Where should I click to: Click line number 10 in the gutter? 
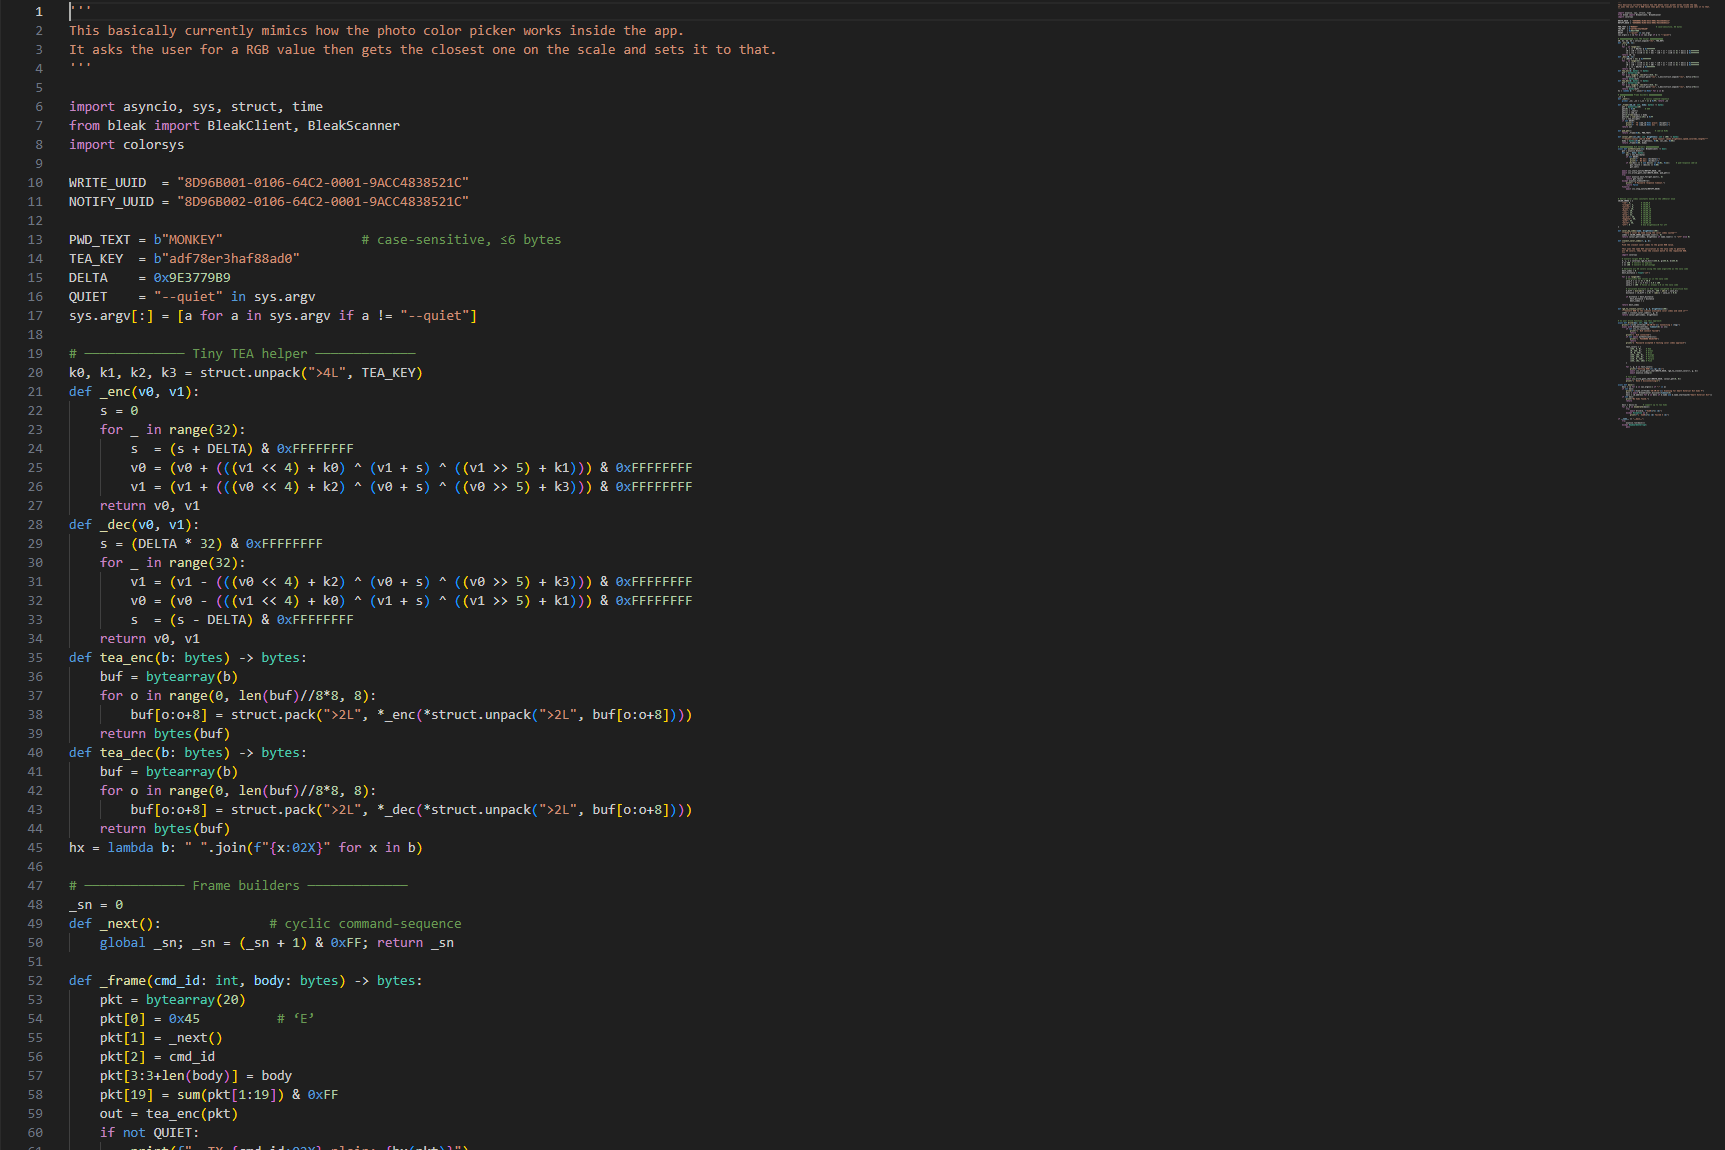pos(35,182)
